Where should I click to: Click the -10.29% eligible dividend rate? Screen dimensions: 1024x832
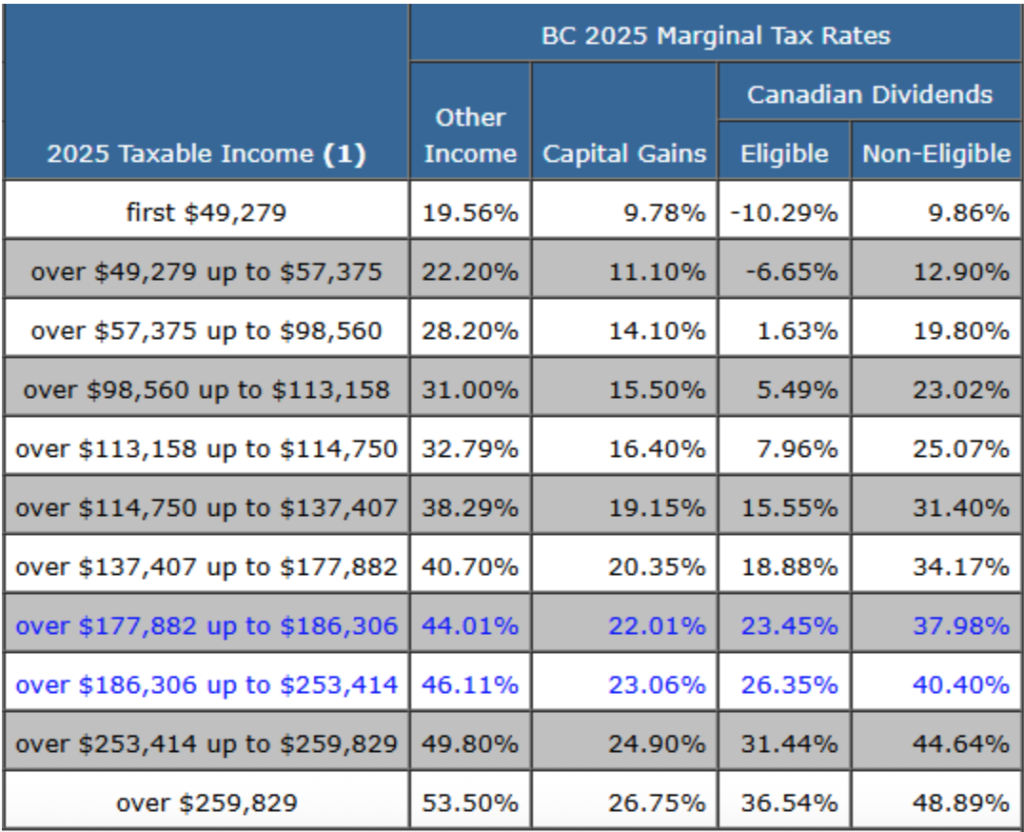tap(784, 212)
